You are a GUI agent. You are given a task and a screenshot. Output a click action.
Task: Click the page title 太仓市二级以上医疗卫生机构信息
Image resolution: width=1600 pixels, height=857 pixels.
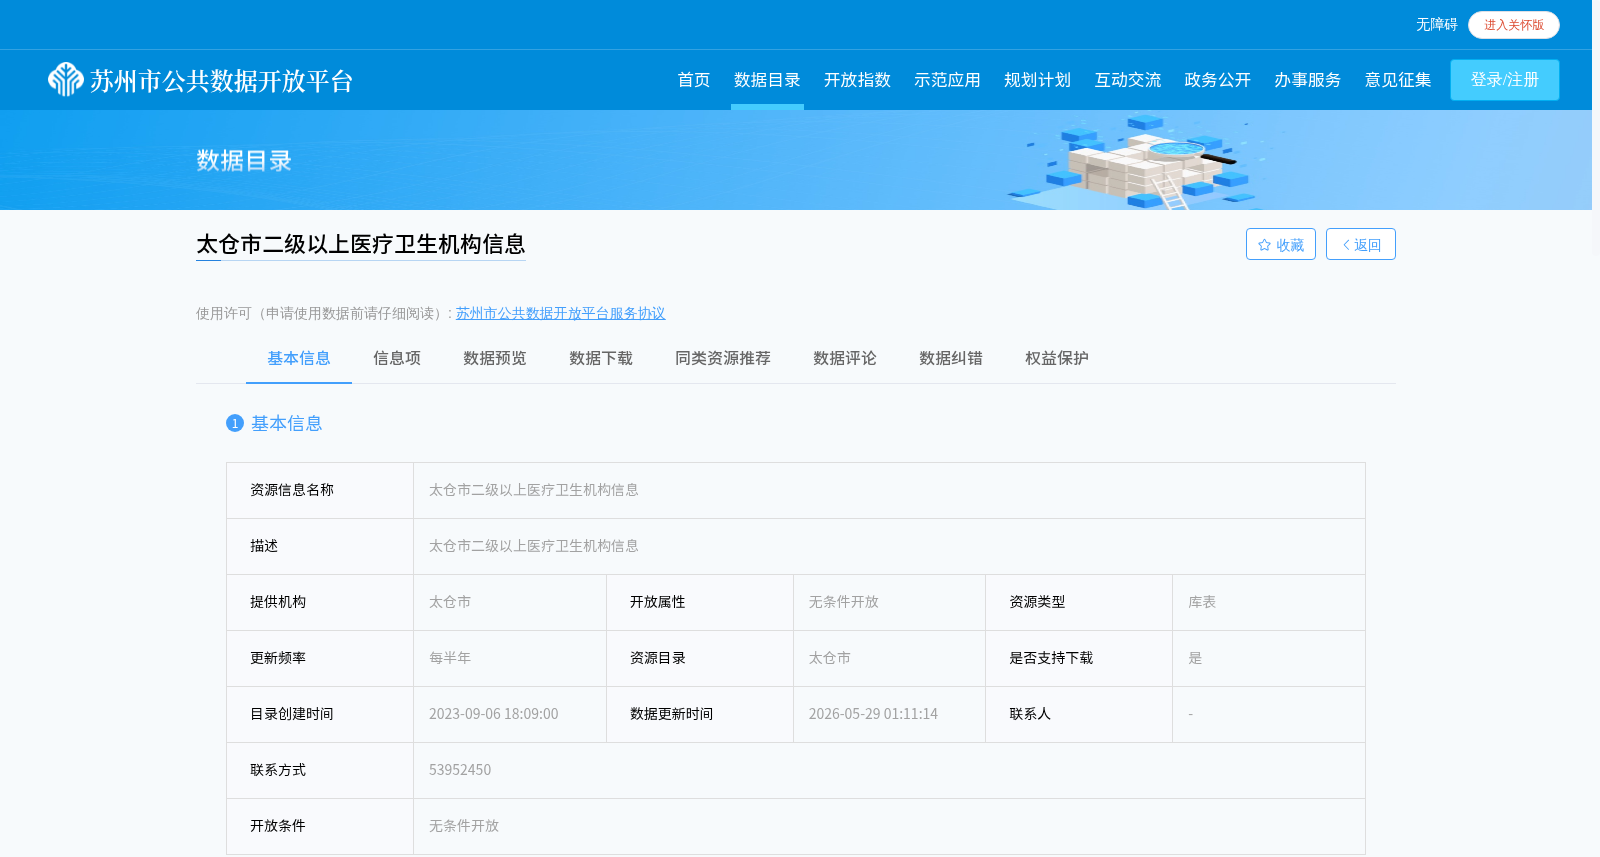pos(360,244)
